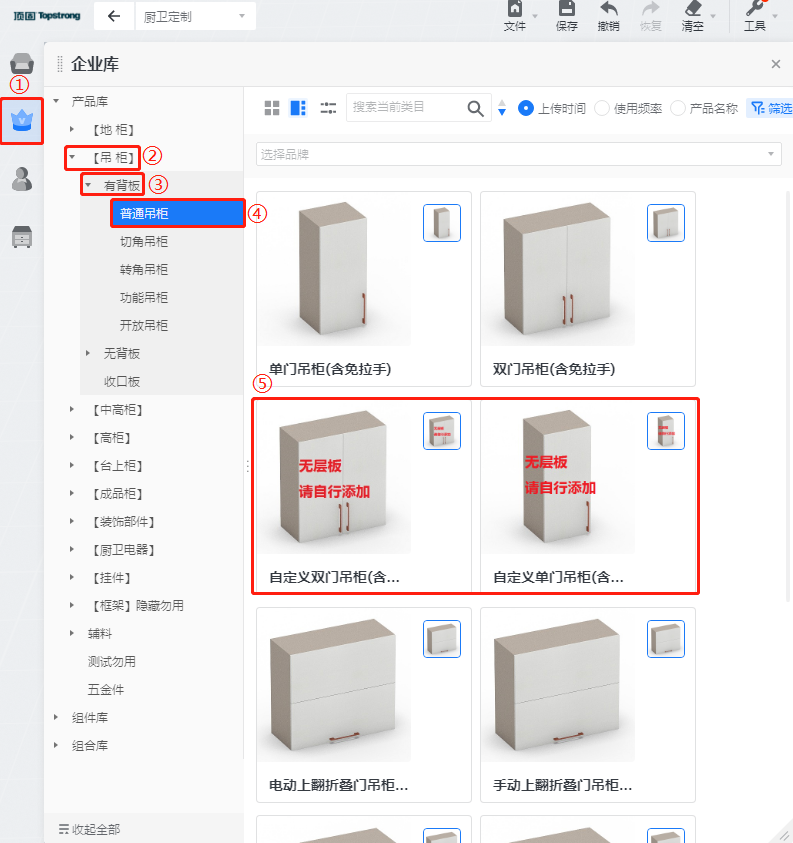Expand the 【装饰部件】 category
793x843 pixels.
point(72,521)
